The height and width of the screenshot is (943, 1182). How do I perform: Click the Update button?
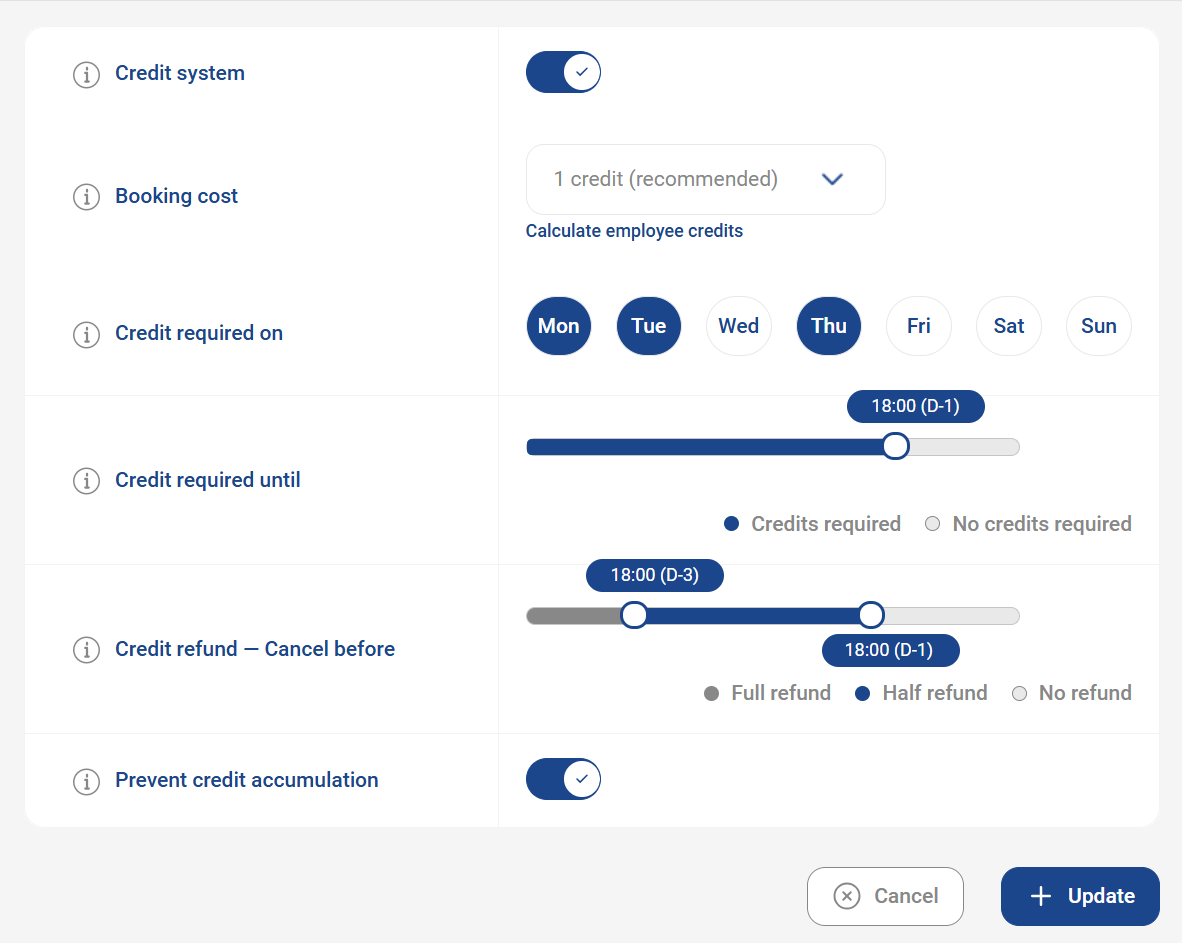1080,896
